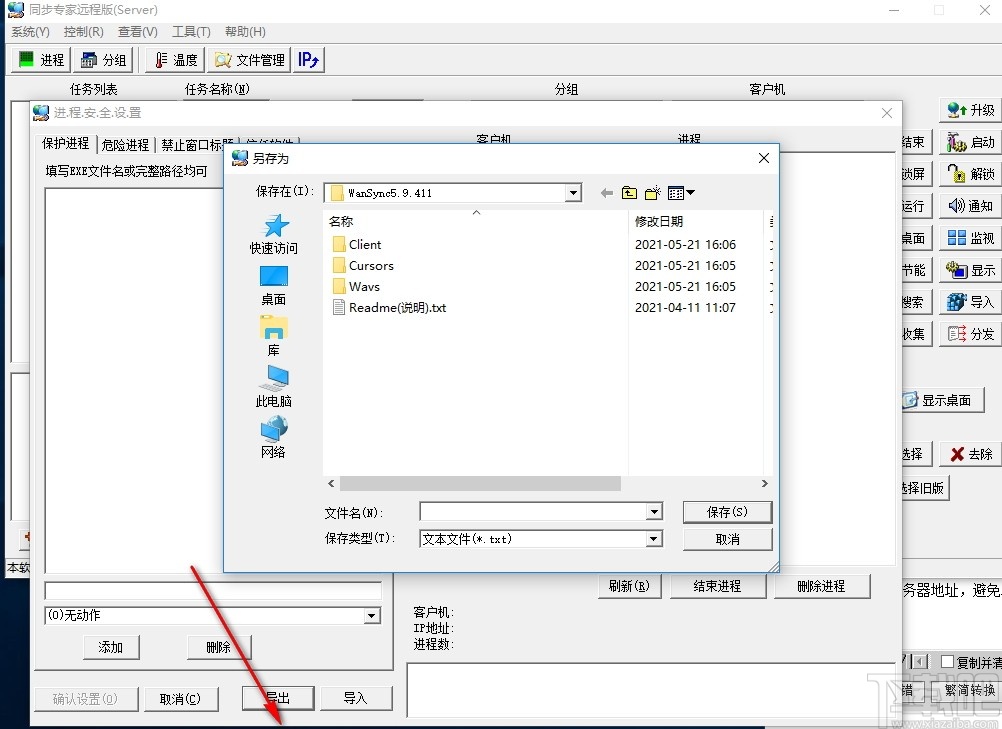Click 结束进程 button
The width and height of the screenshot is (1002, 729).
coord(718,586)
